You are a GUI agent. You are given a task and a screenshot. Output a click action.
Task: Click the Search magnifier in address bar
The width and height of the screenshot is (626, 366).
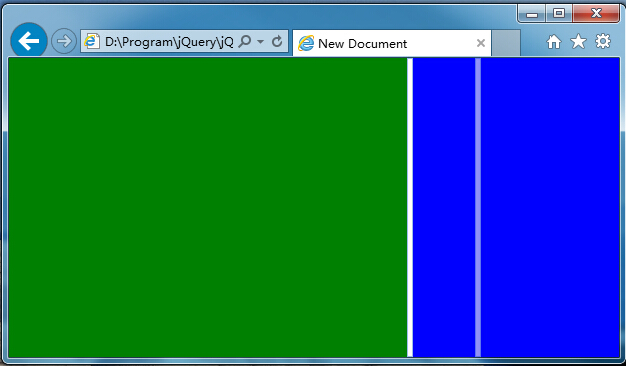tap(245, 41)
